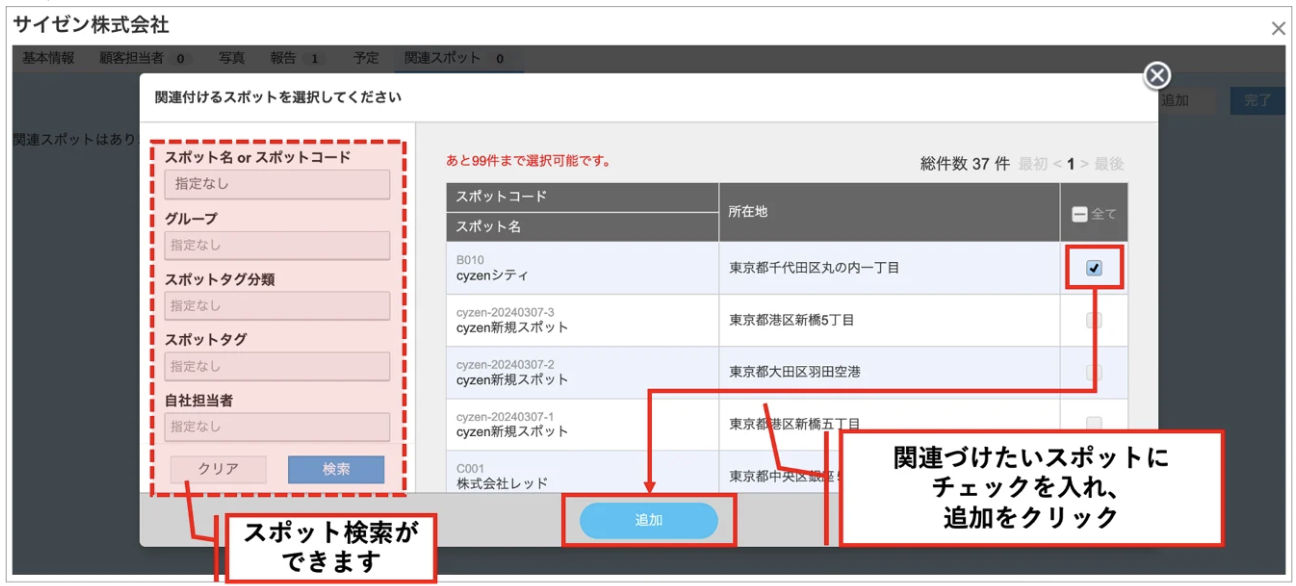Open the スポットタグ分類 filter field

click(x=277, y=306)
